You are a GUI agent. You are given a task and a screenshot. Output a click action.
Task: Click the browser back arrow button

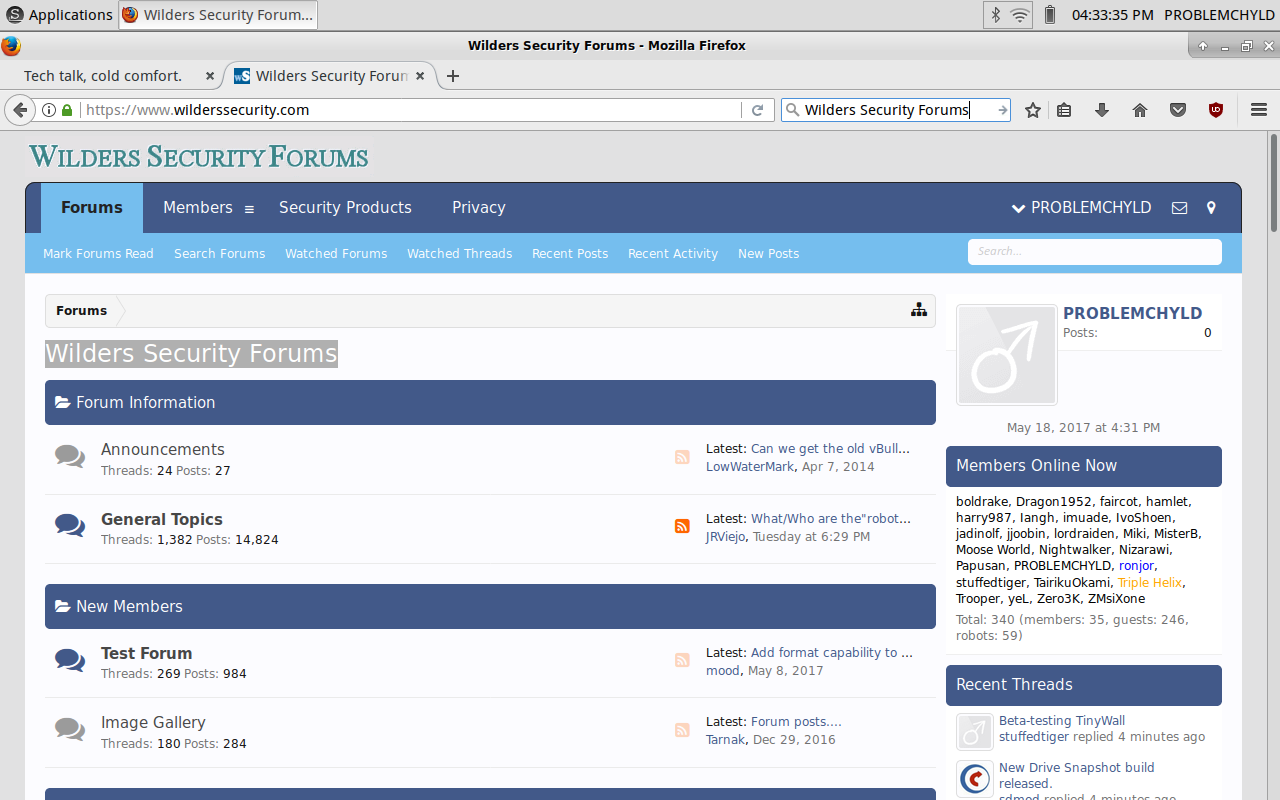coord(20,110)
